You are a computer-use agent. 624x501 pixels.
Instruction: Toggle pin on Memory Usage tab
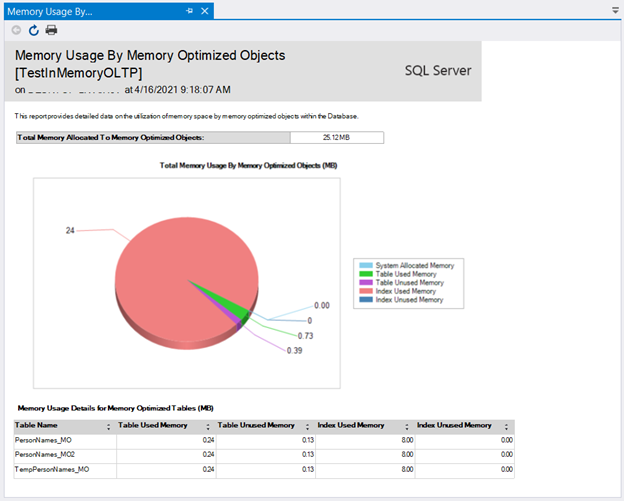[189, 11]
